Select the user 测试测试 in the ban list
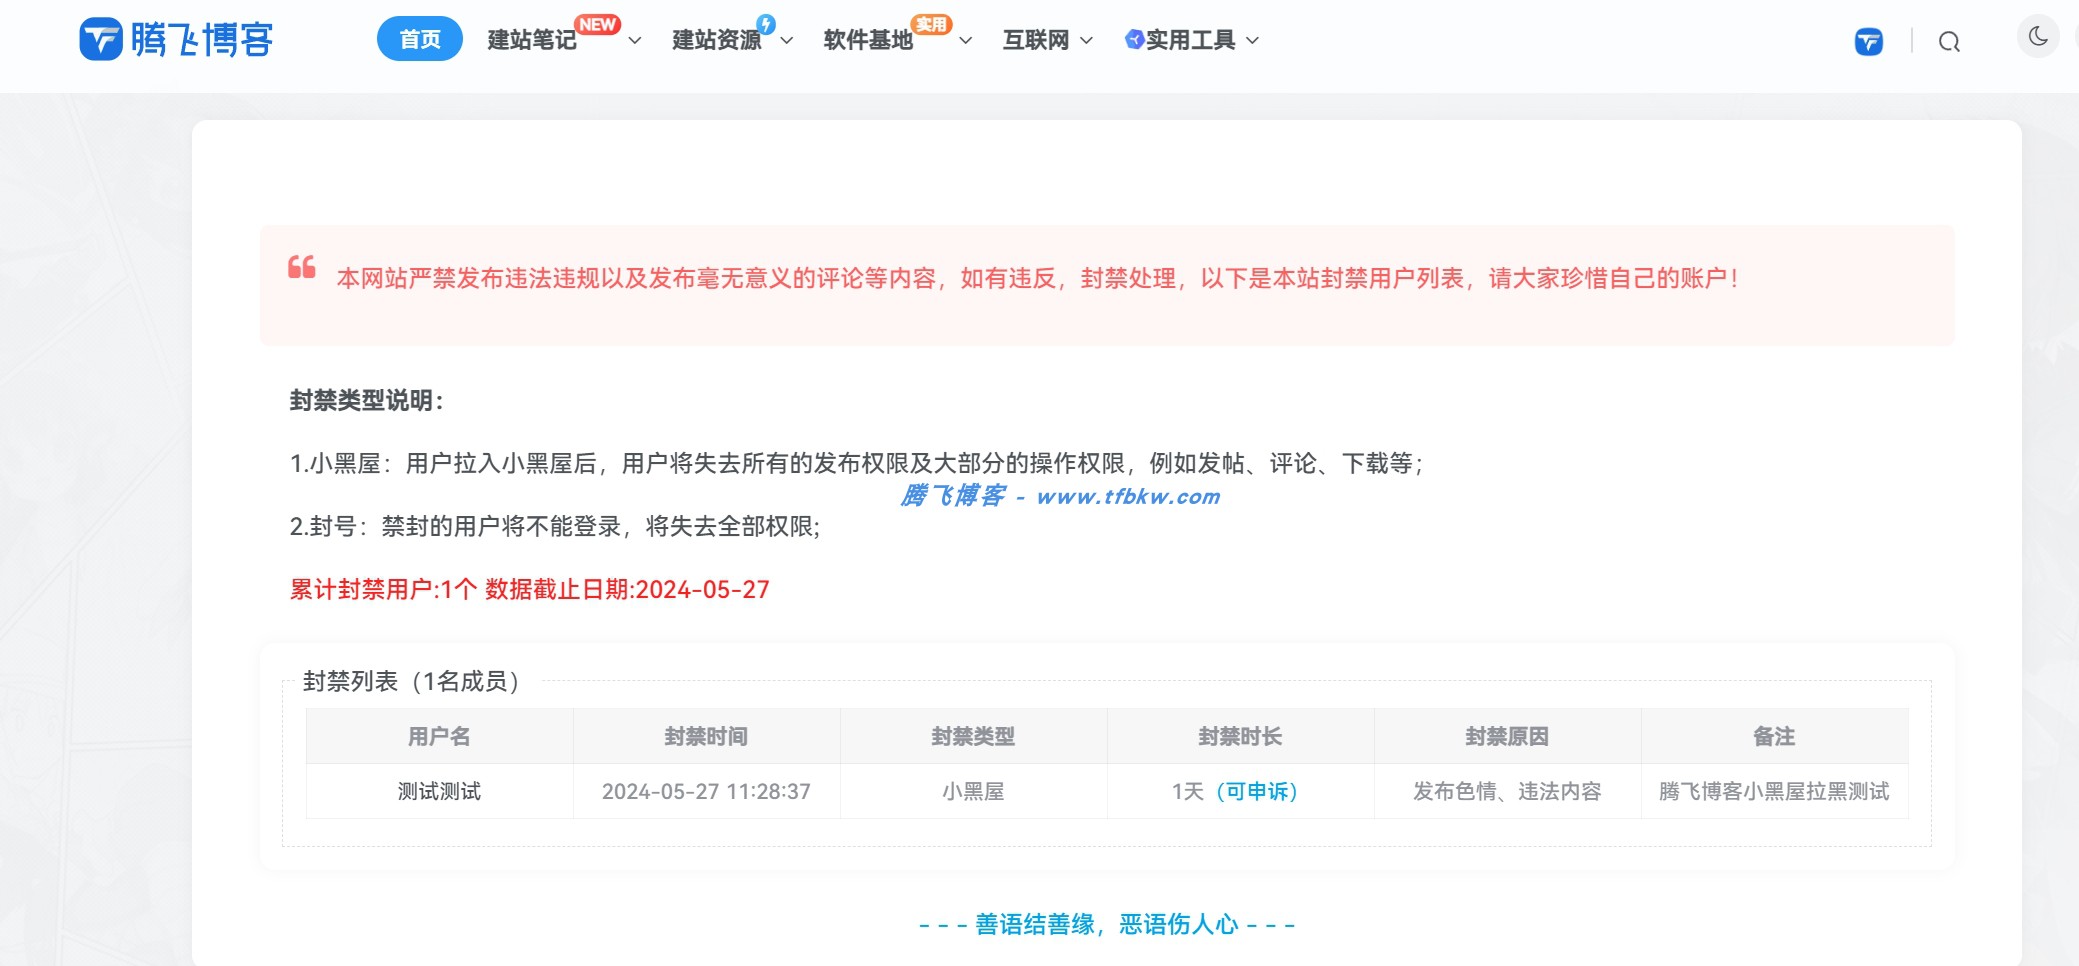The image size is (2079, 966). tap(438, 791)
